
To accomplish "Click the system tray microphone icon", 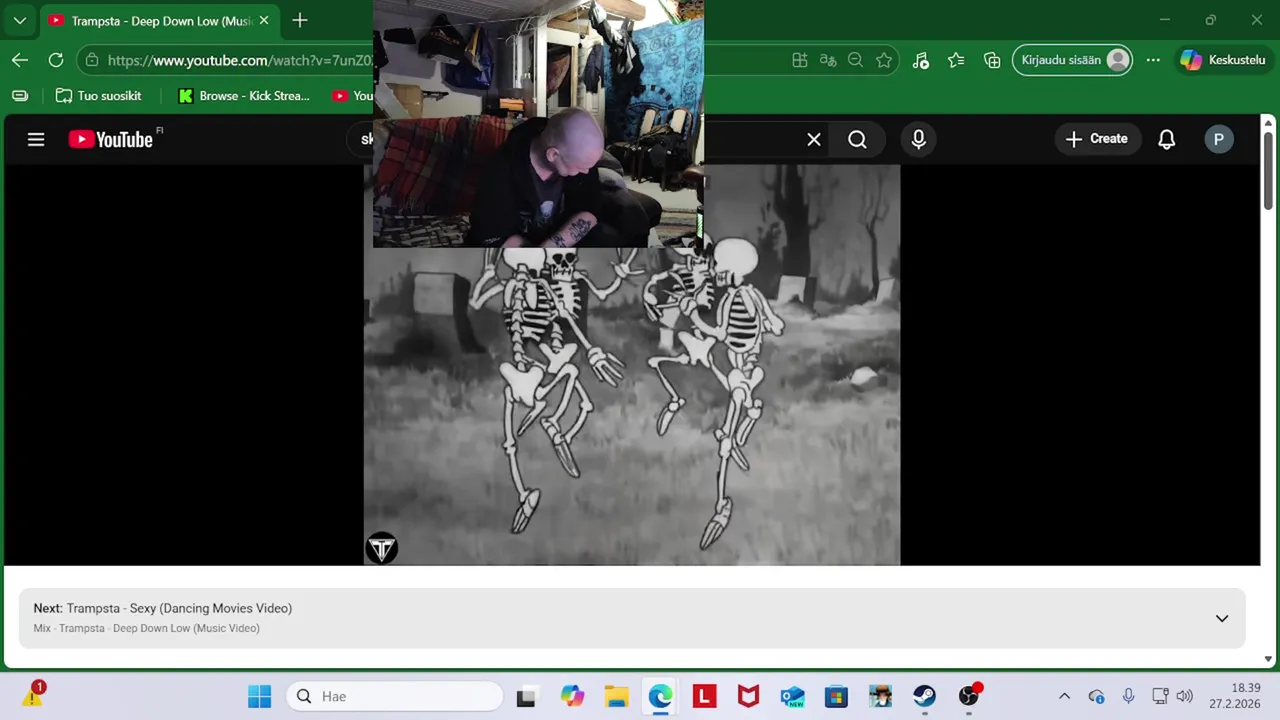I will pyautogui.click(x=1128, y=696).
